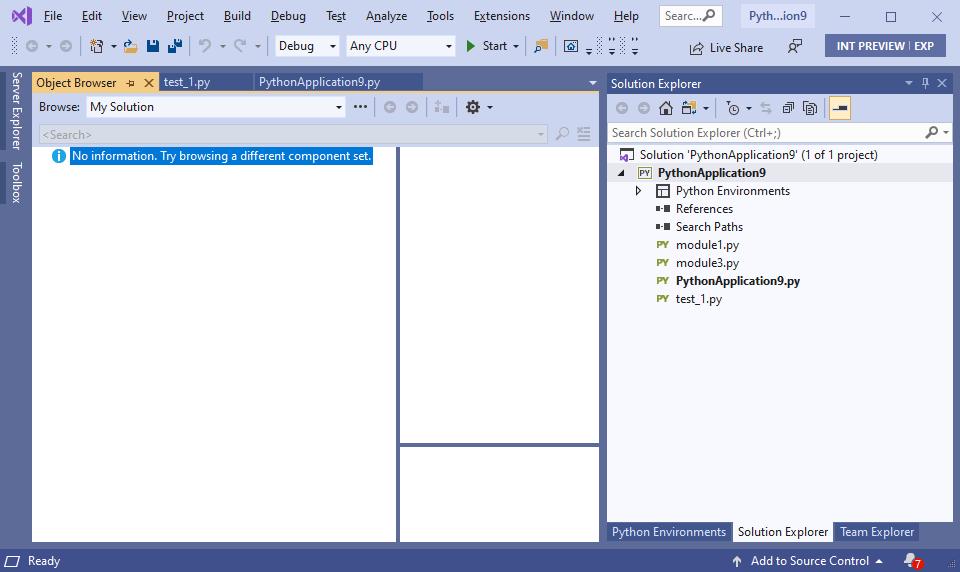Click the Object Browser search magnifier icon
The image size is (960, 572).
coord(562,134)
